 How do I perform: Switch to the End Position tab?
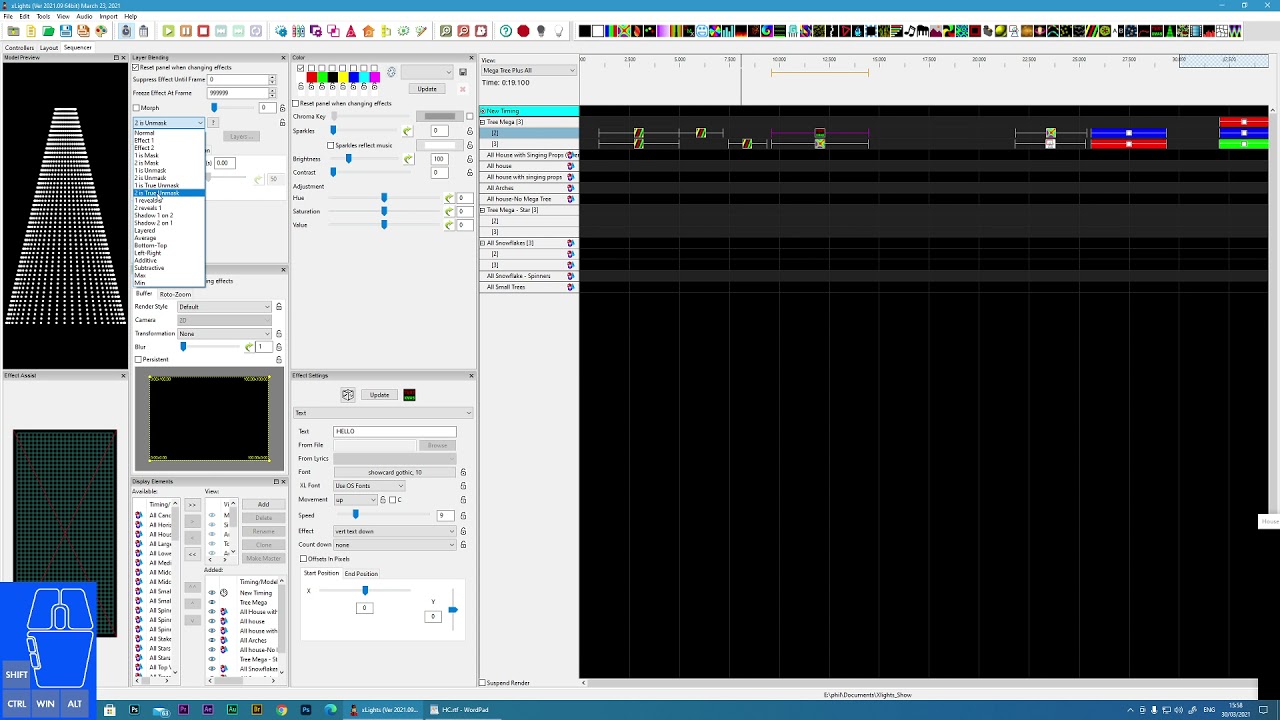click(x=361, y=574)
